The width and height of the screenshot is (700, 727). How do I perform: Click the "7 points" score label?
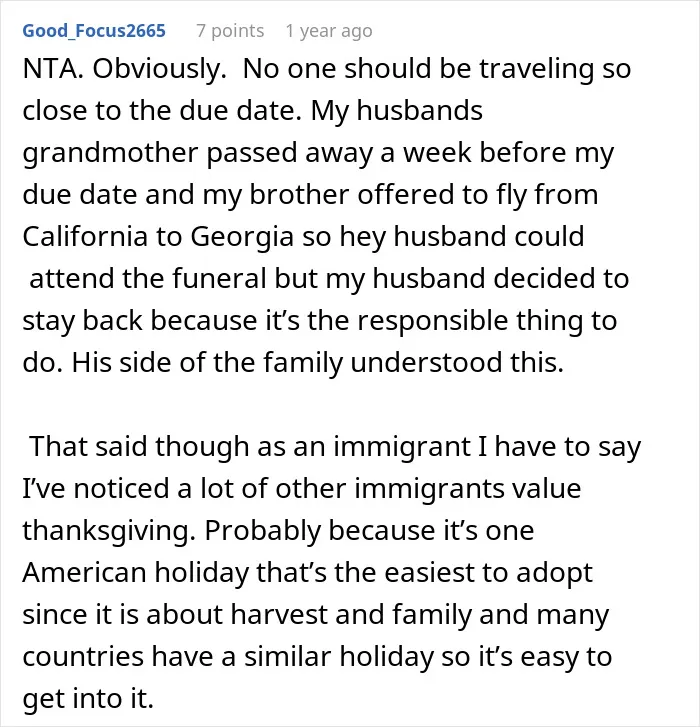click(x=230, y=31)
